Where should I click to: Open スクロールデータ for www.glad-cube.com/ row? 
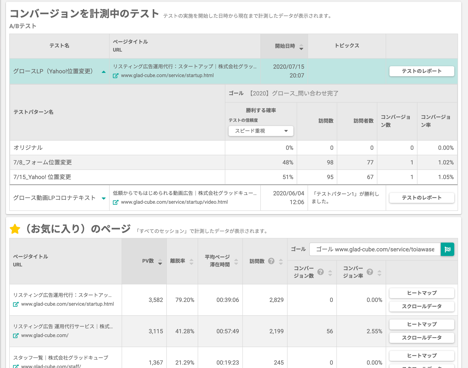[x=422, y=338]
